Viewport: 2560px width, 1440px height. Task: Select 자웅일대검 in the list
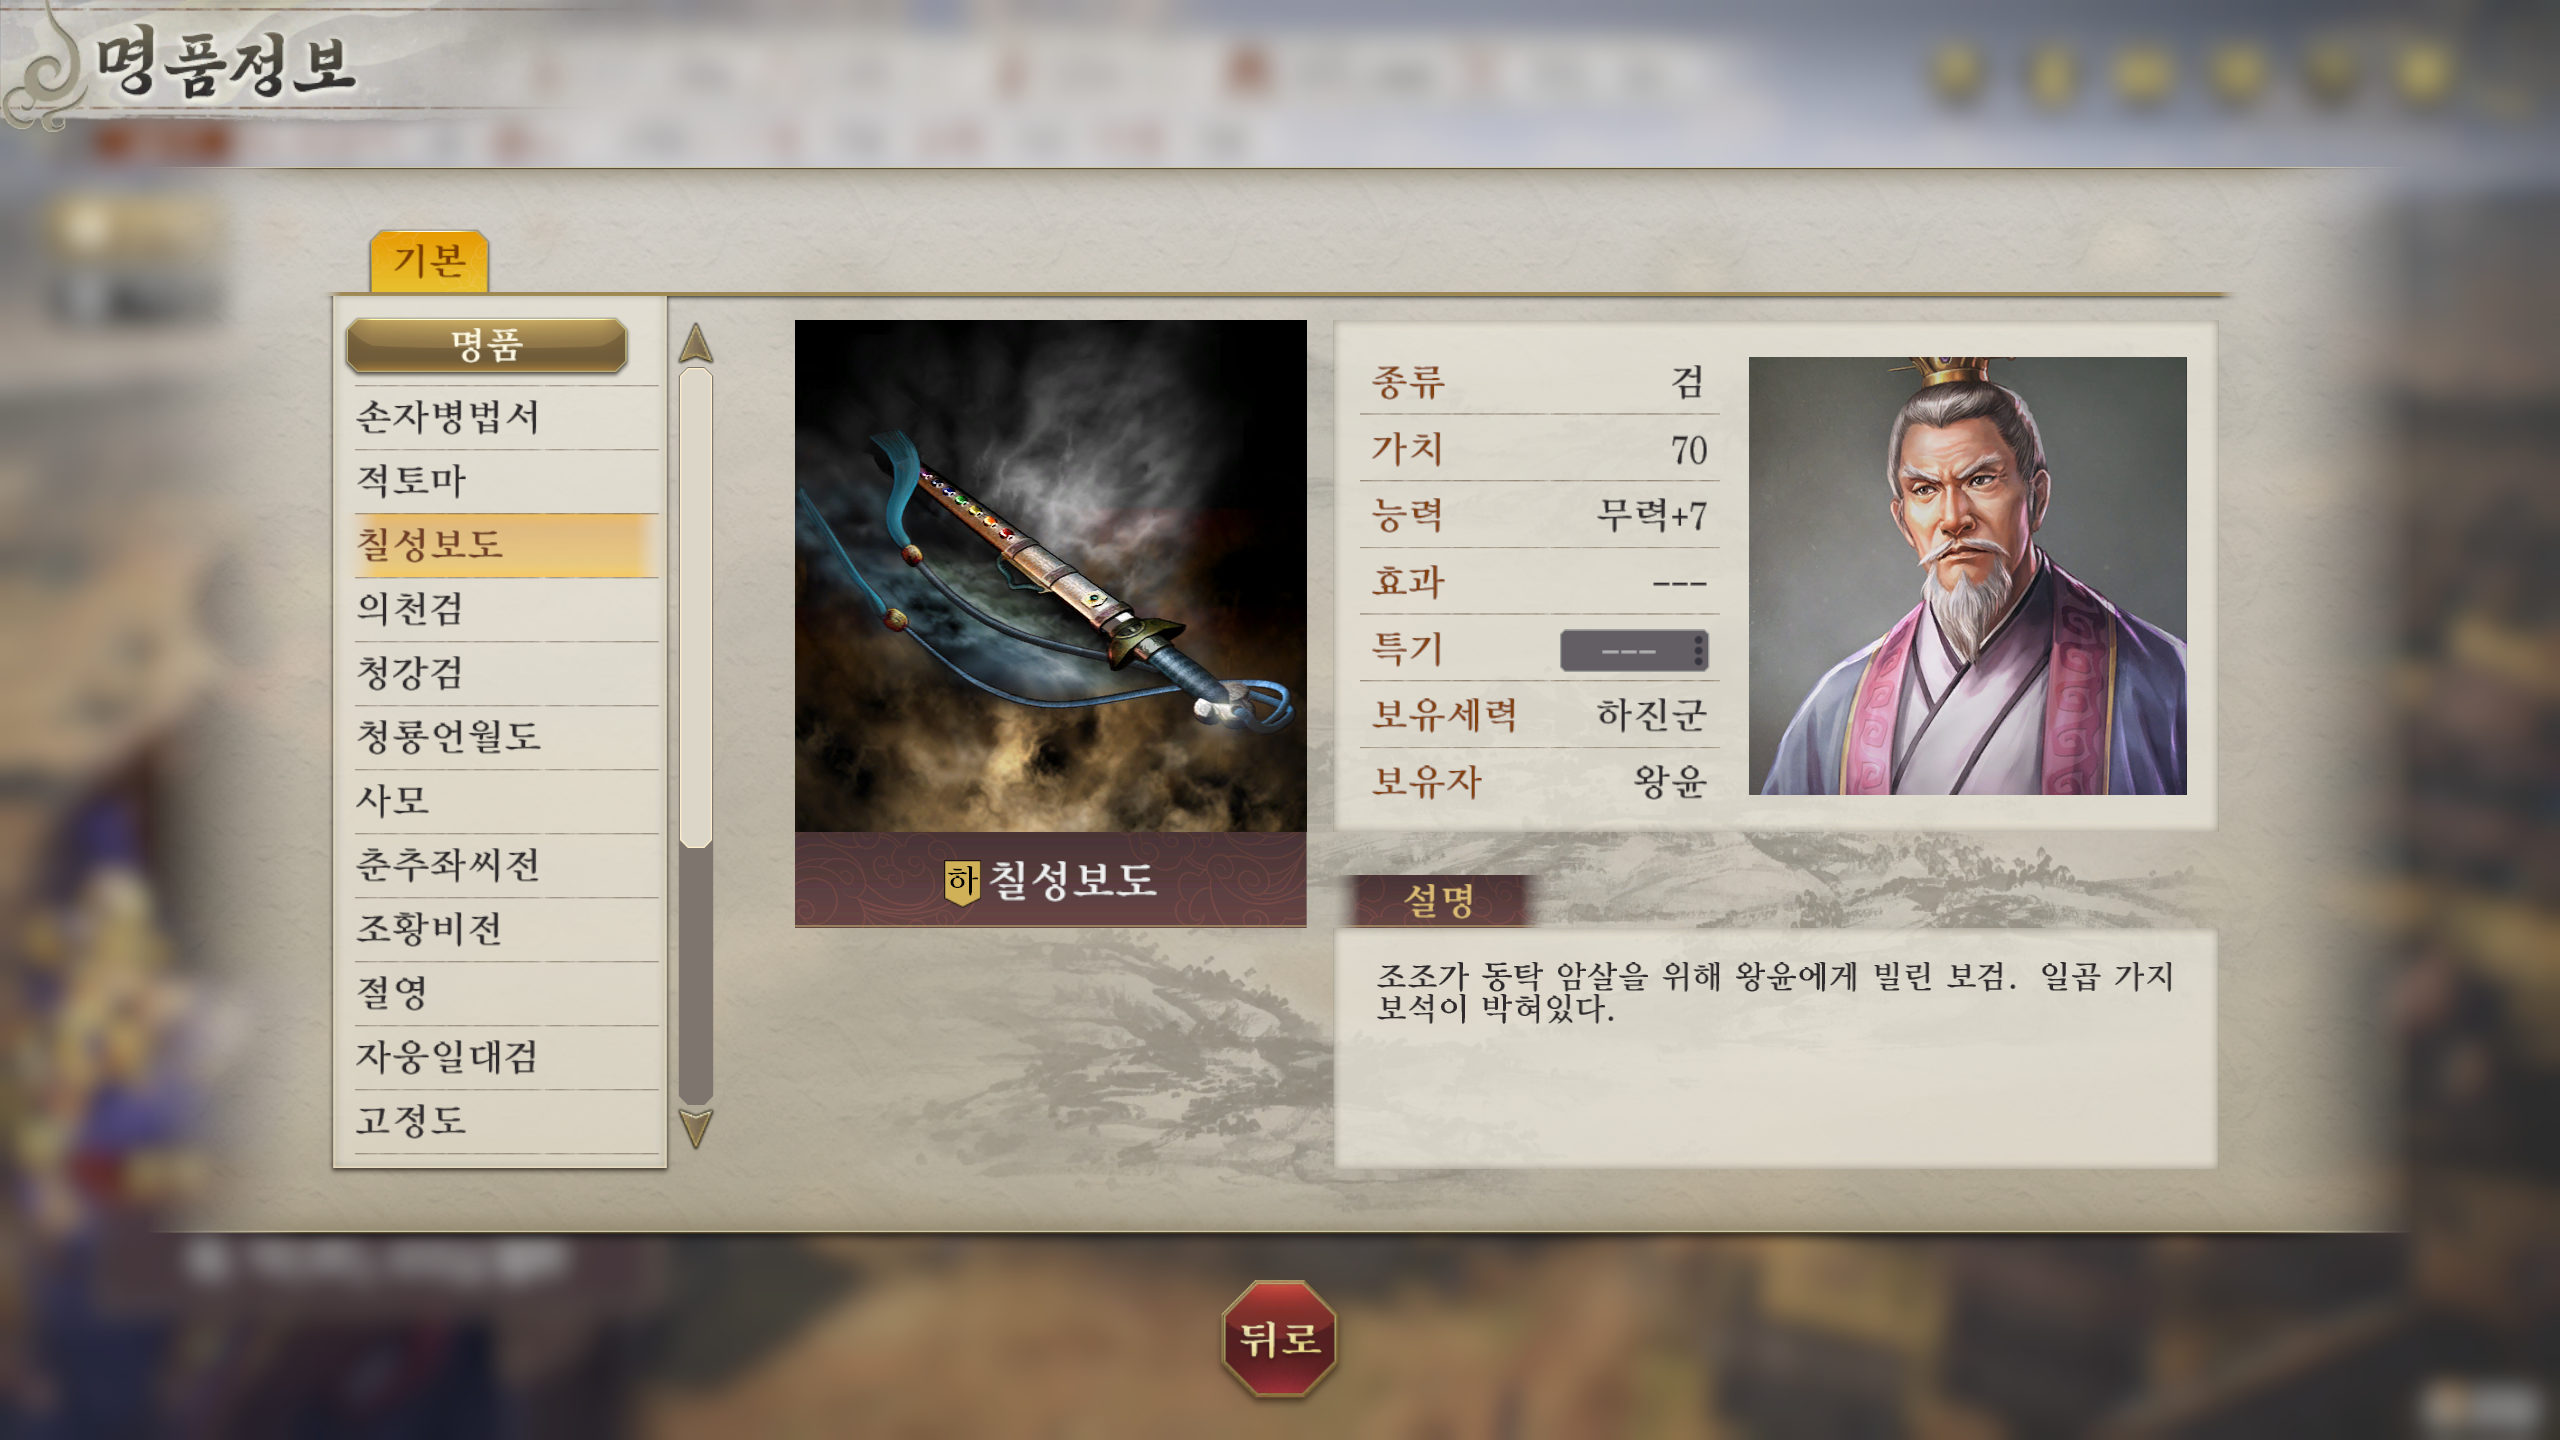point(506,1057)
